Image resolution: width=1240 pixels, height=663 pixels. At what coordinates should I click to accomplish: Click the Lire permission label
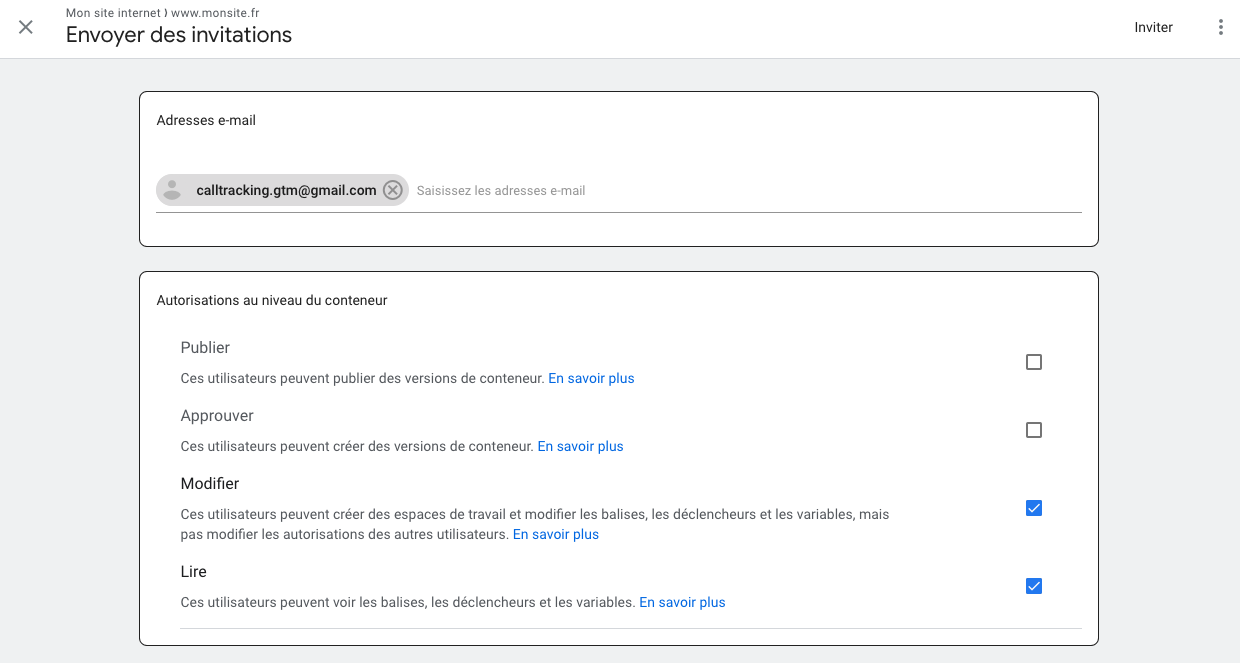click(x=194, y=572)
